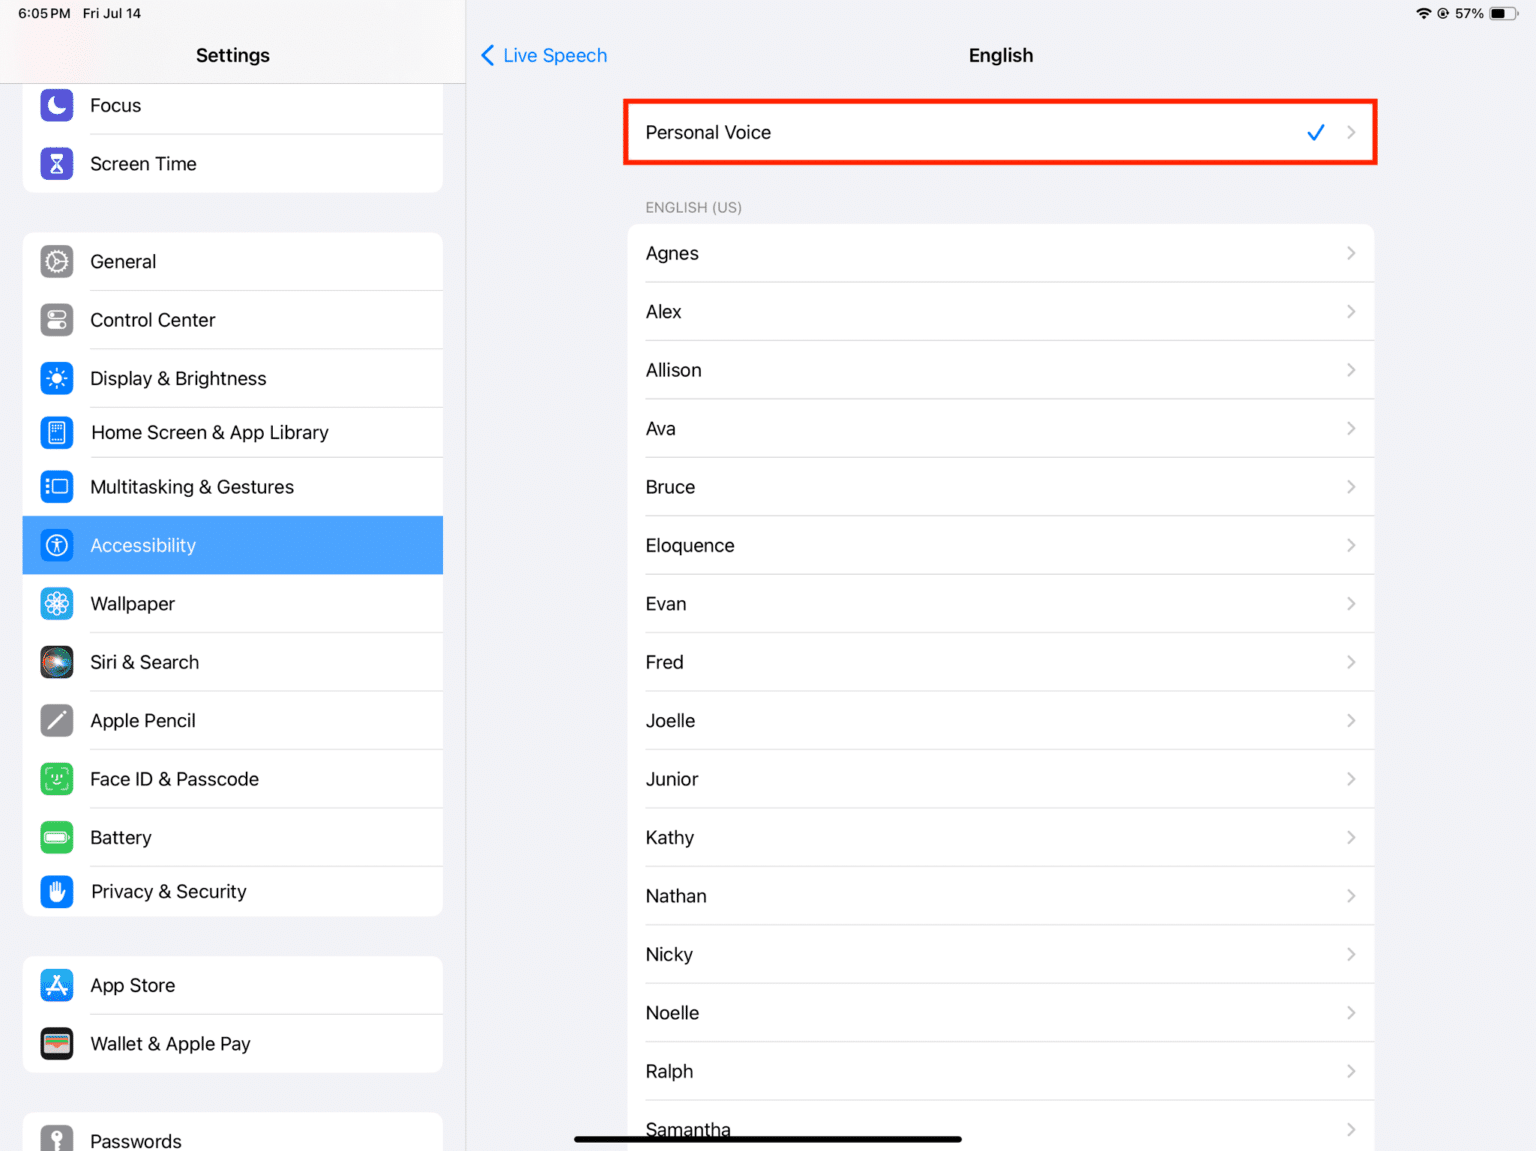Tap the 6:05 PM clock

coord(44,13)
